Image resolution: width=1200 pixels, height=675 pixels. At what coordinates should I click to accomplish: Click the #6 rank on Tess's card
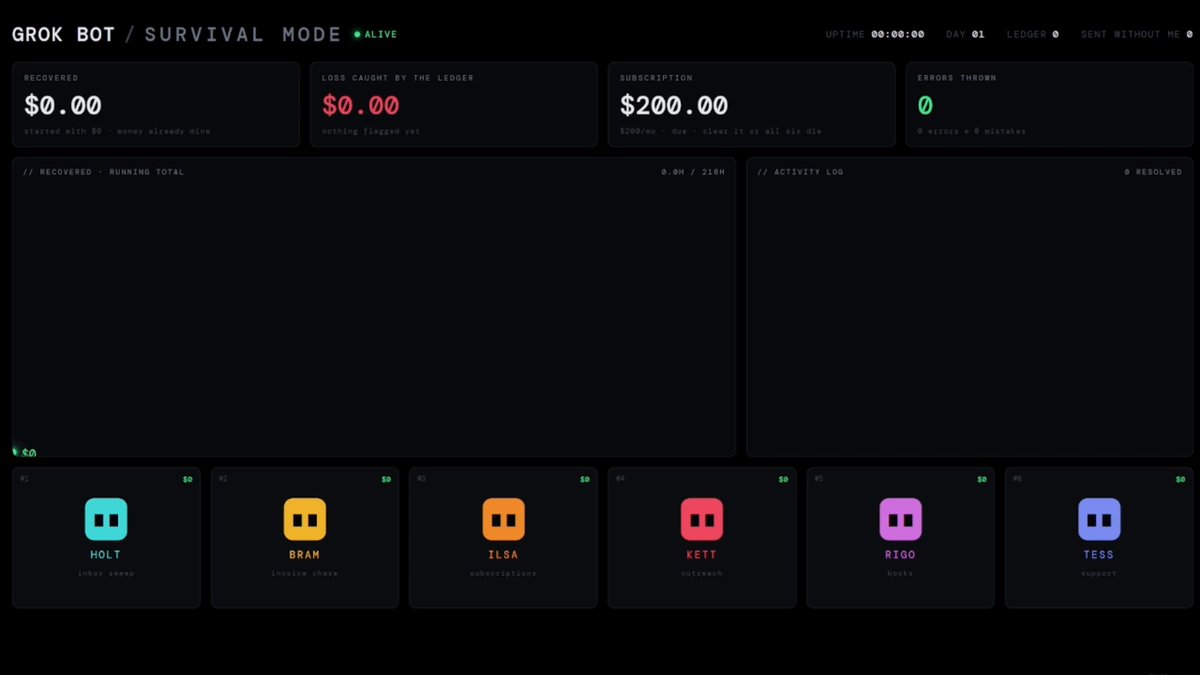[x=1018, y=479]
